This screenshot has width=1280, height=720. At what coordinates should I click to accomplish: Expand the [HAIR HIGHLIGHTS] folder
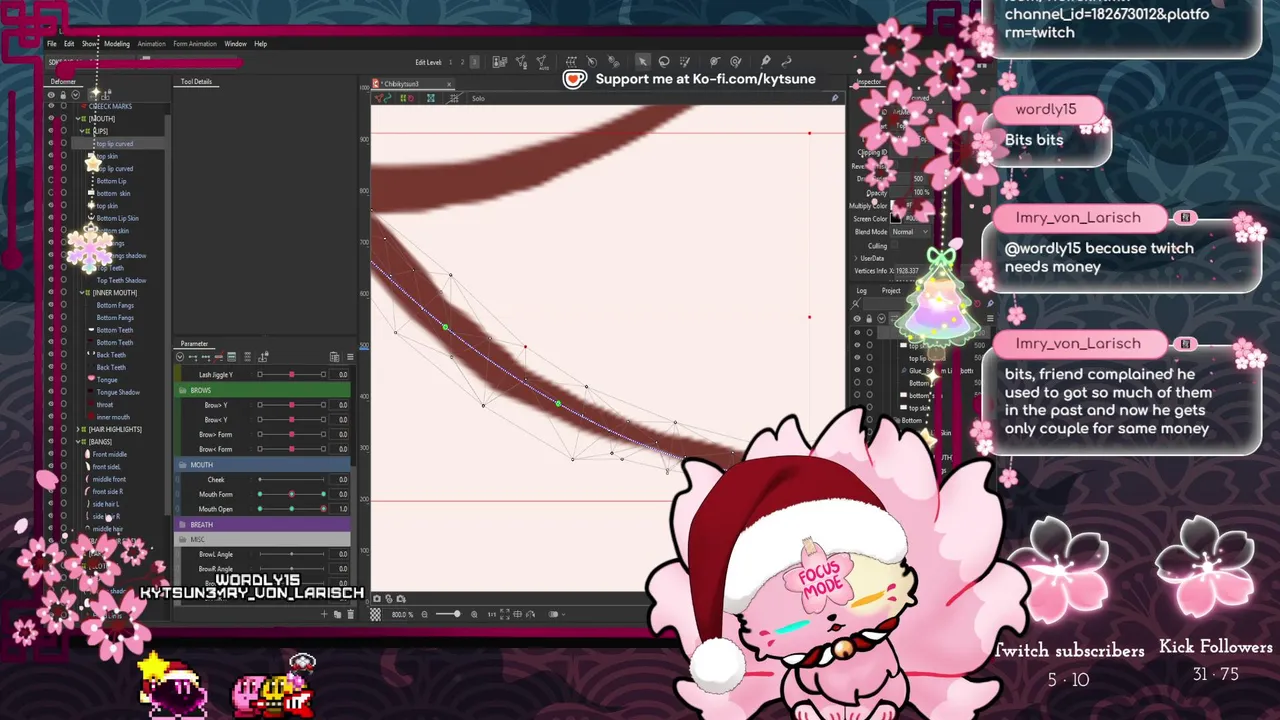(x=78, y=429)
